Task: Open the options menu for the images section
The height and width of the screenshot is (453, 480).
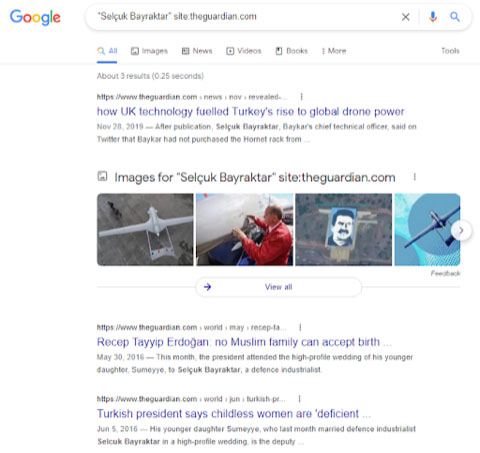Action: tap(414, 177)
